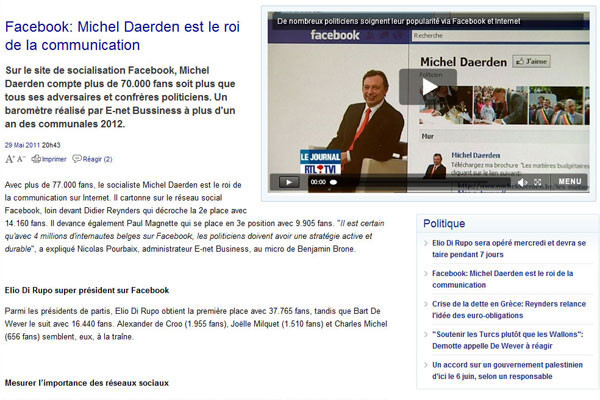The height and width of the screenshot is (400, 600).
Task: Click the subheading Elio Di Rupo super président sur Facebook
Action: 87,290
